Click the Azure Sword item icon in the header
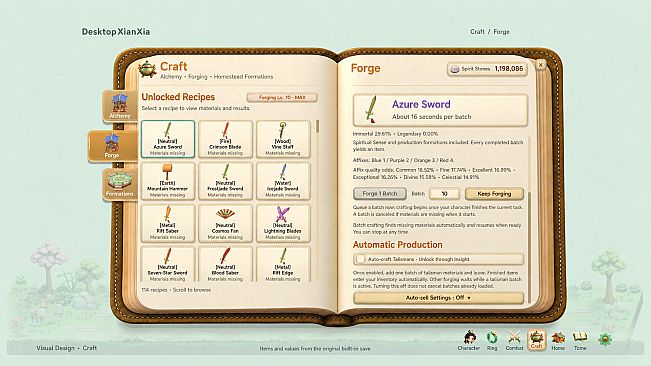Image resolution: width=651 pixels, height=366 pixels. pos(371,110)
